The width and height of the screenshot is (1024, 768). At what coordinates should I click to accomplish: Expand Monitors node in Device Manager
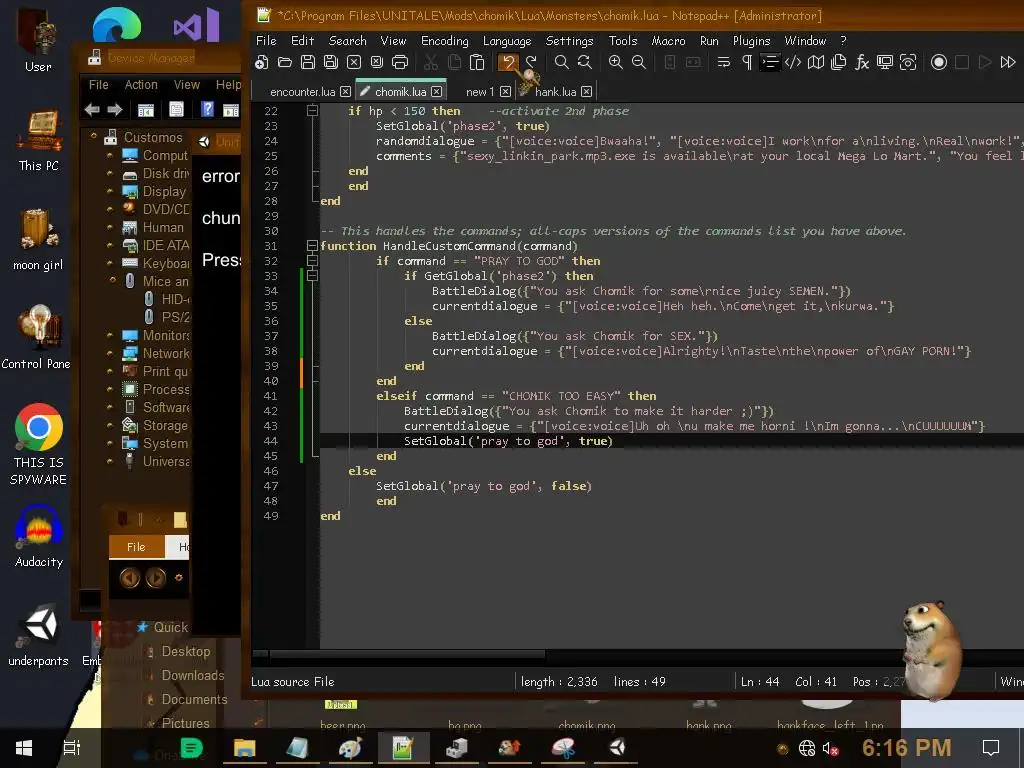click(110, 335)
